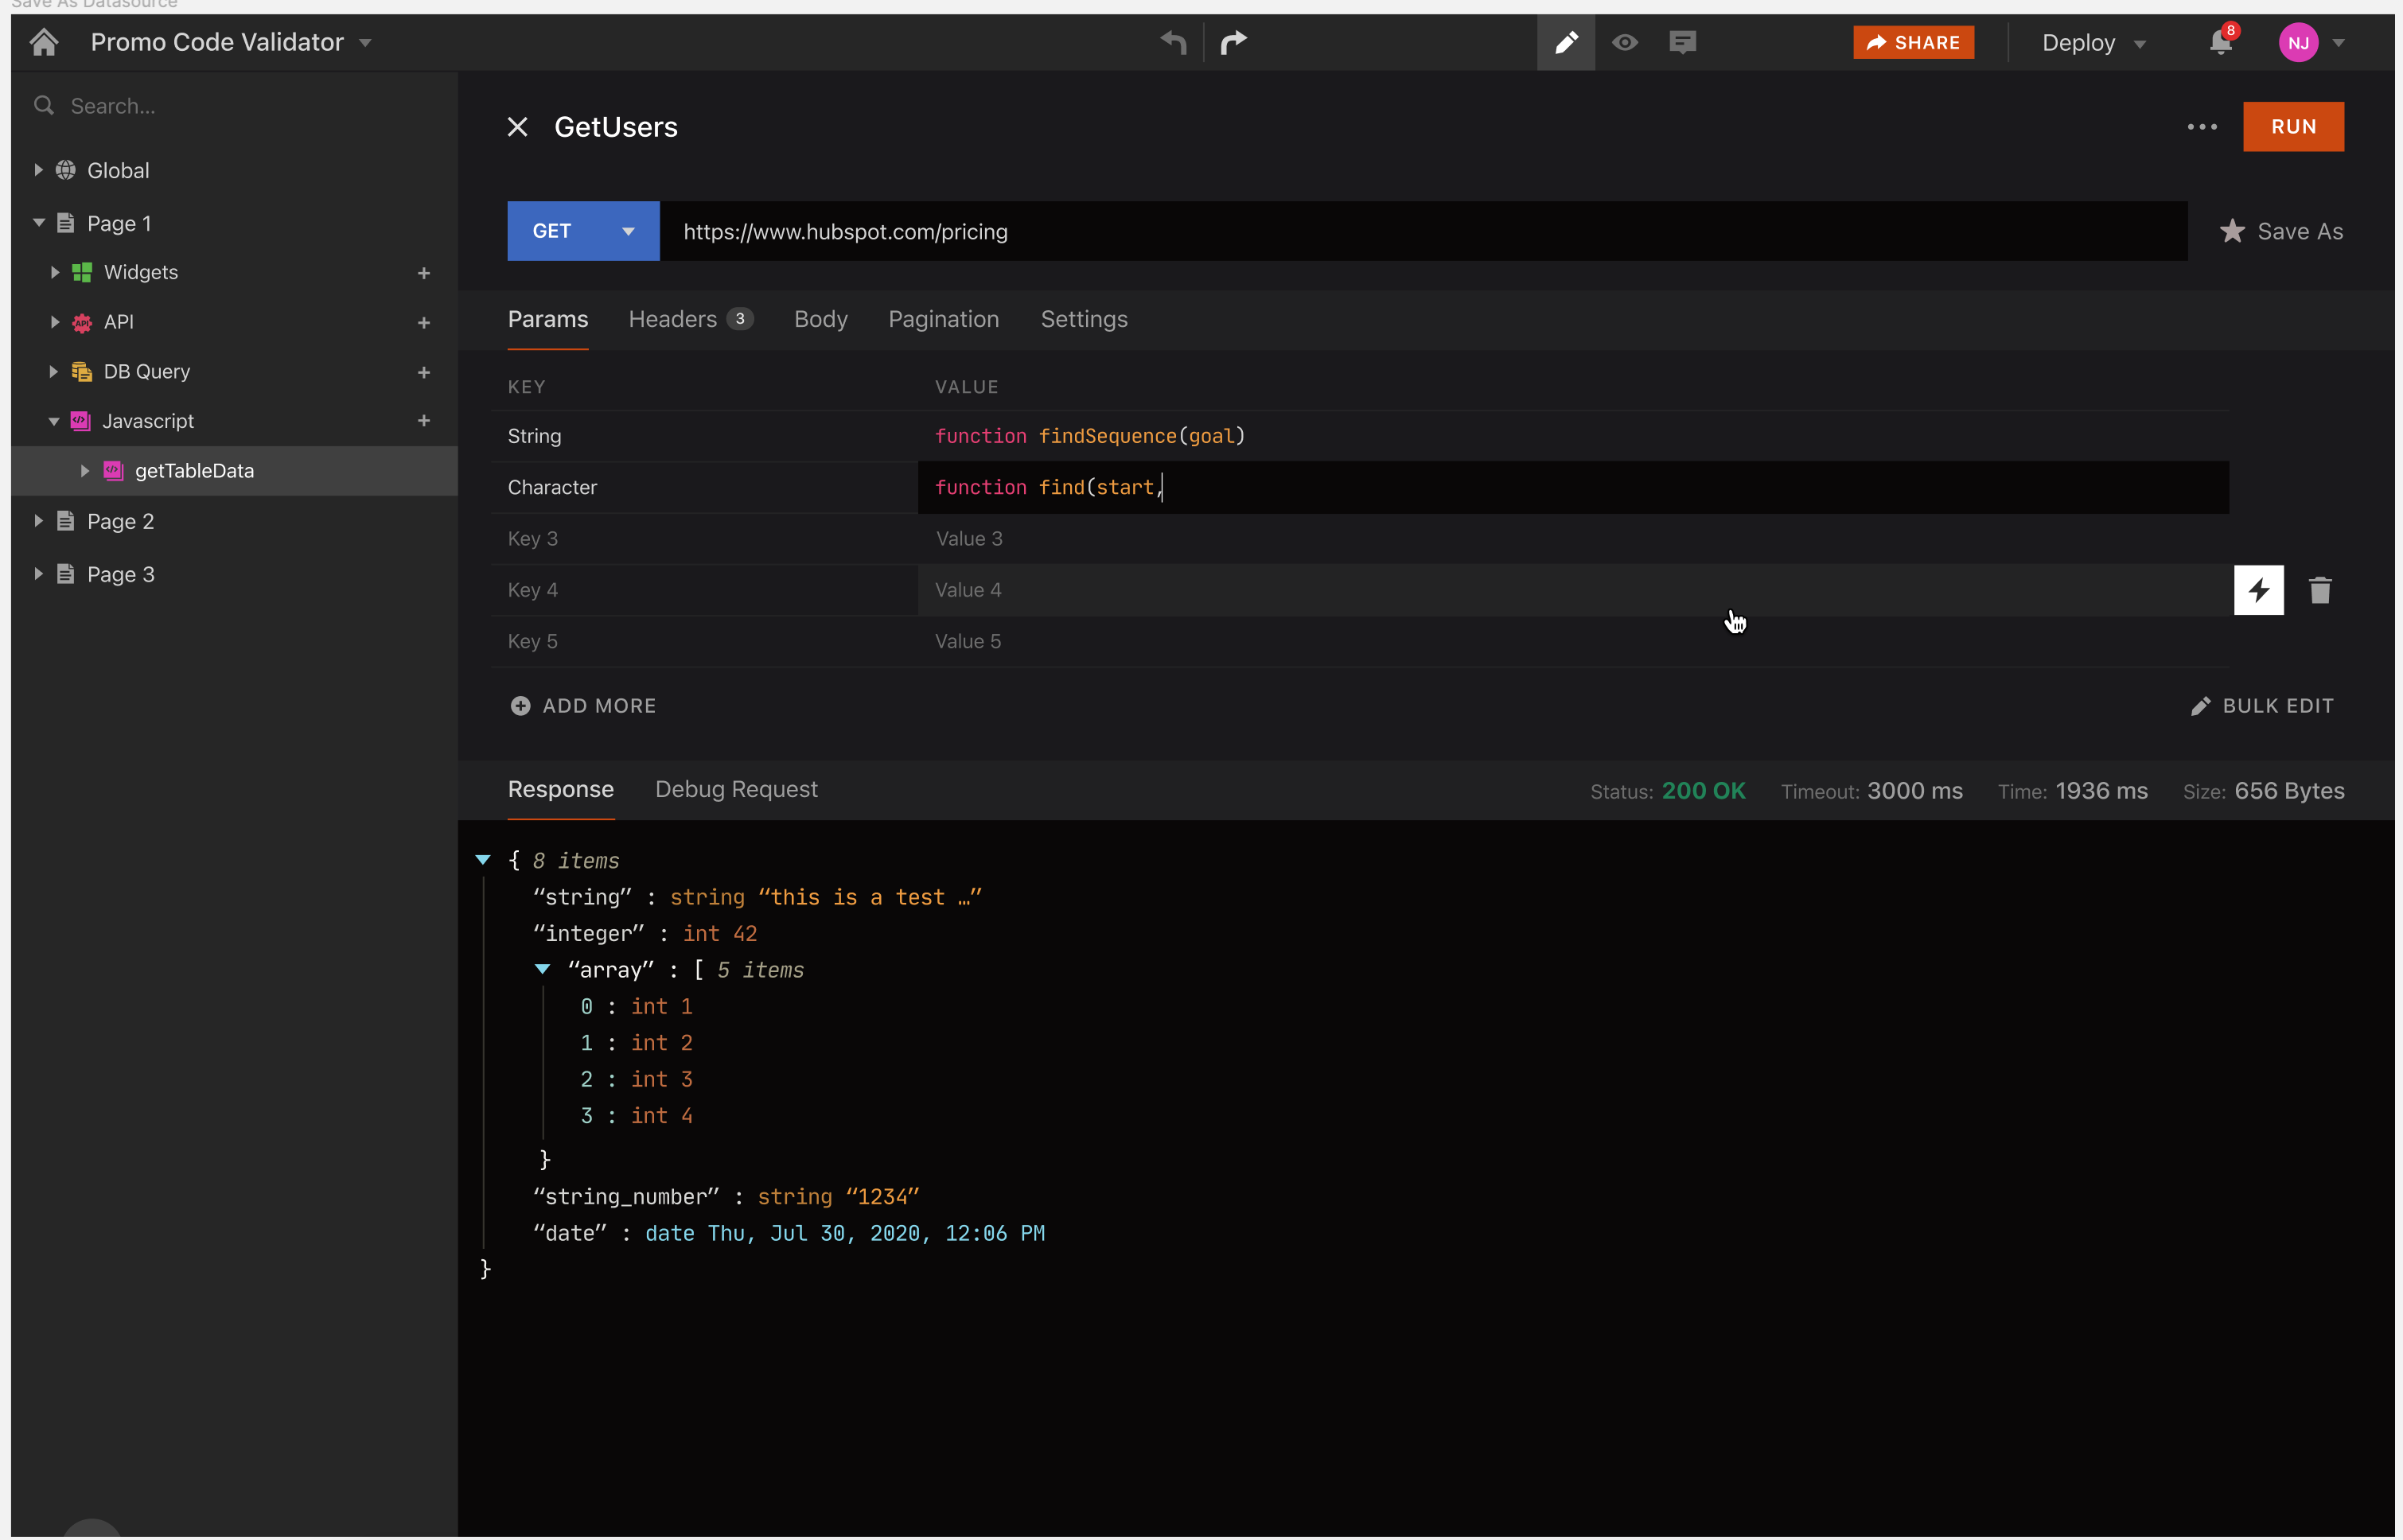Expand the Page 2 tree node
2403x1540 pixels.
[x=38, y=521]
